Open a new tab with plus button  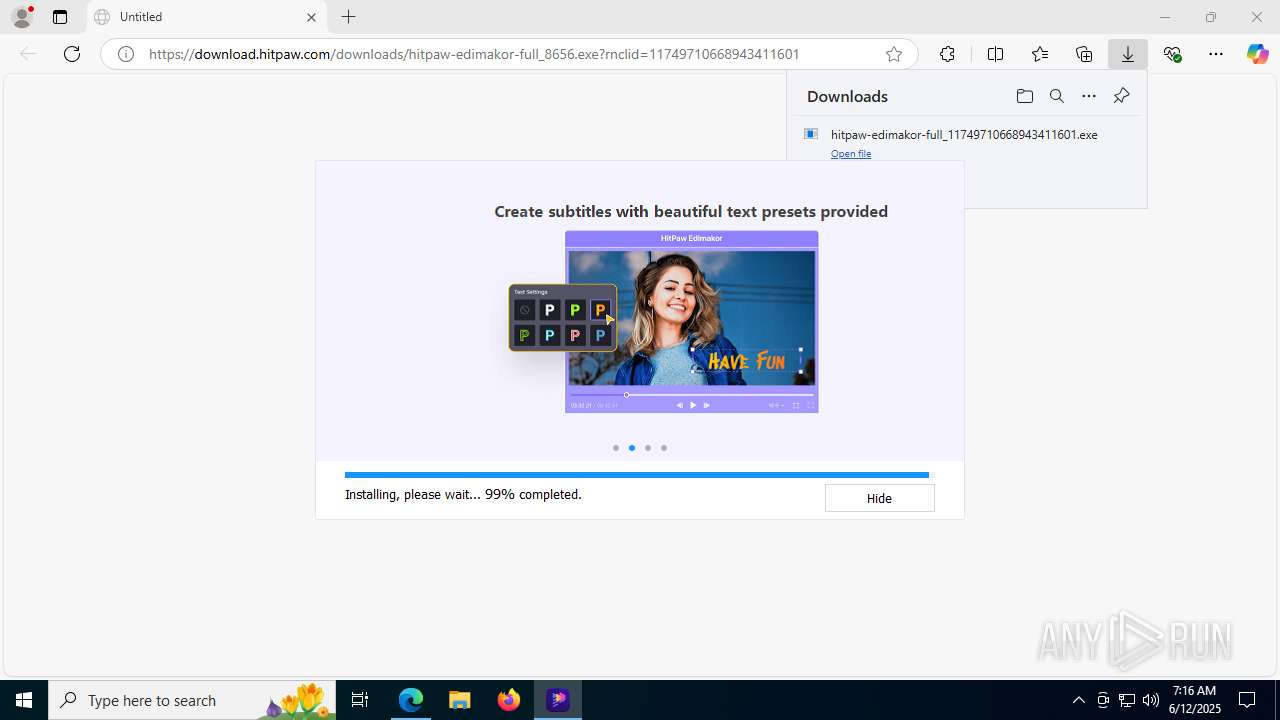(x=348, y=17)
